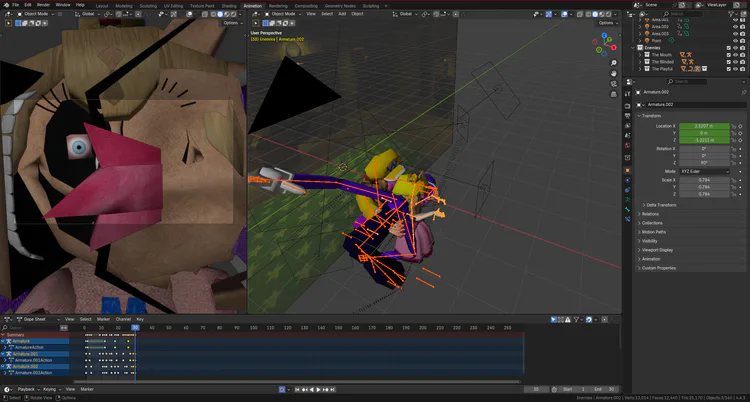Screen dimensions: 750x402
Task: Uncheck The Blinded collection checkbox
Action: pos(728,62)
